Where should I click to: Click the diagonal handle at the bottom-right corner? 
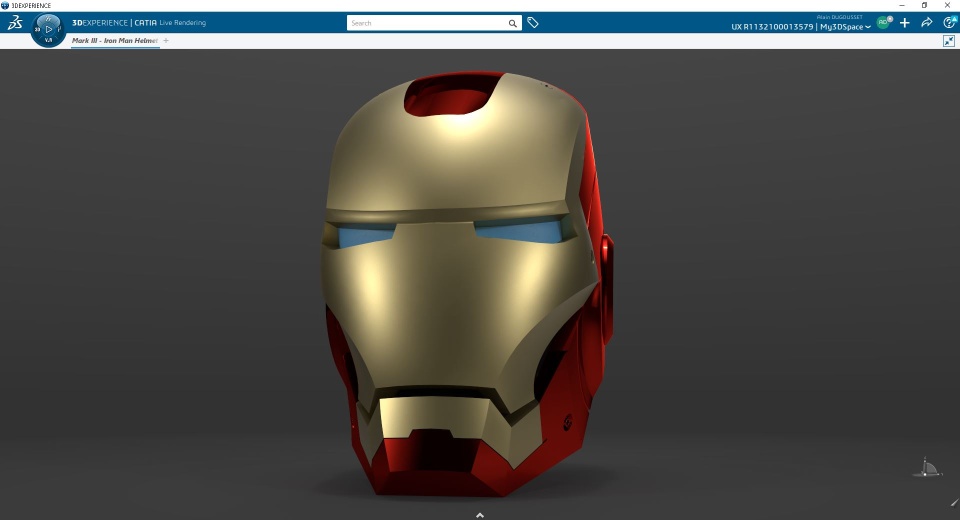click(954, 503)
